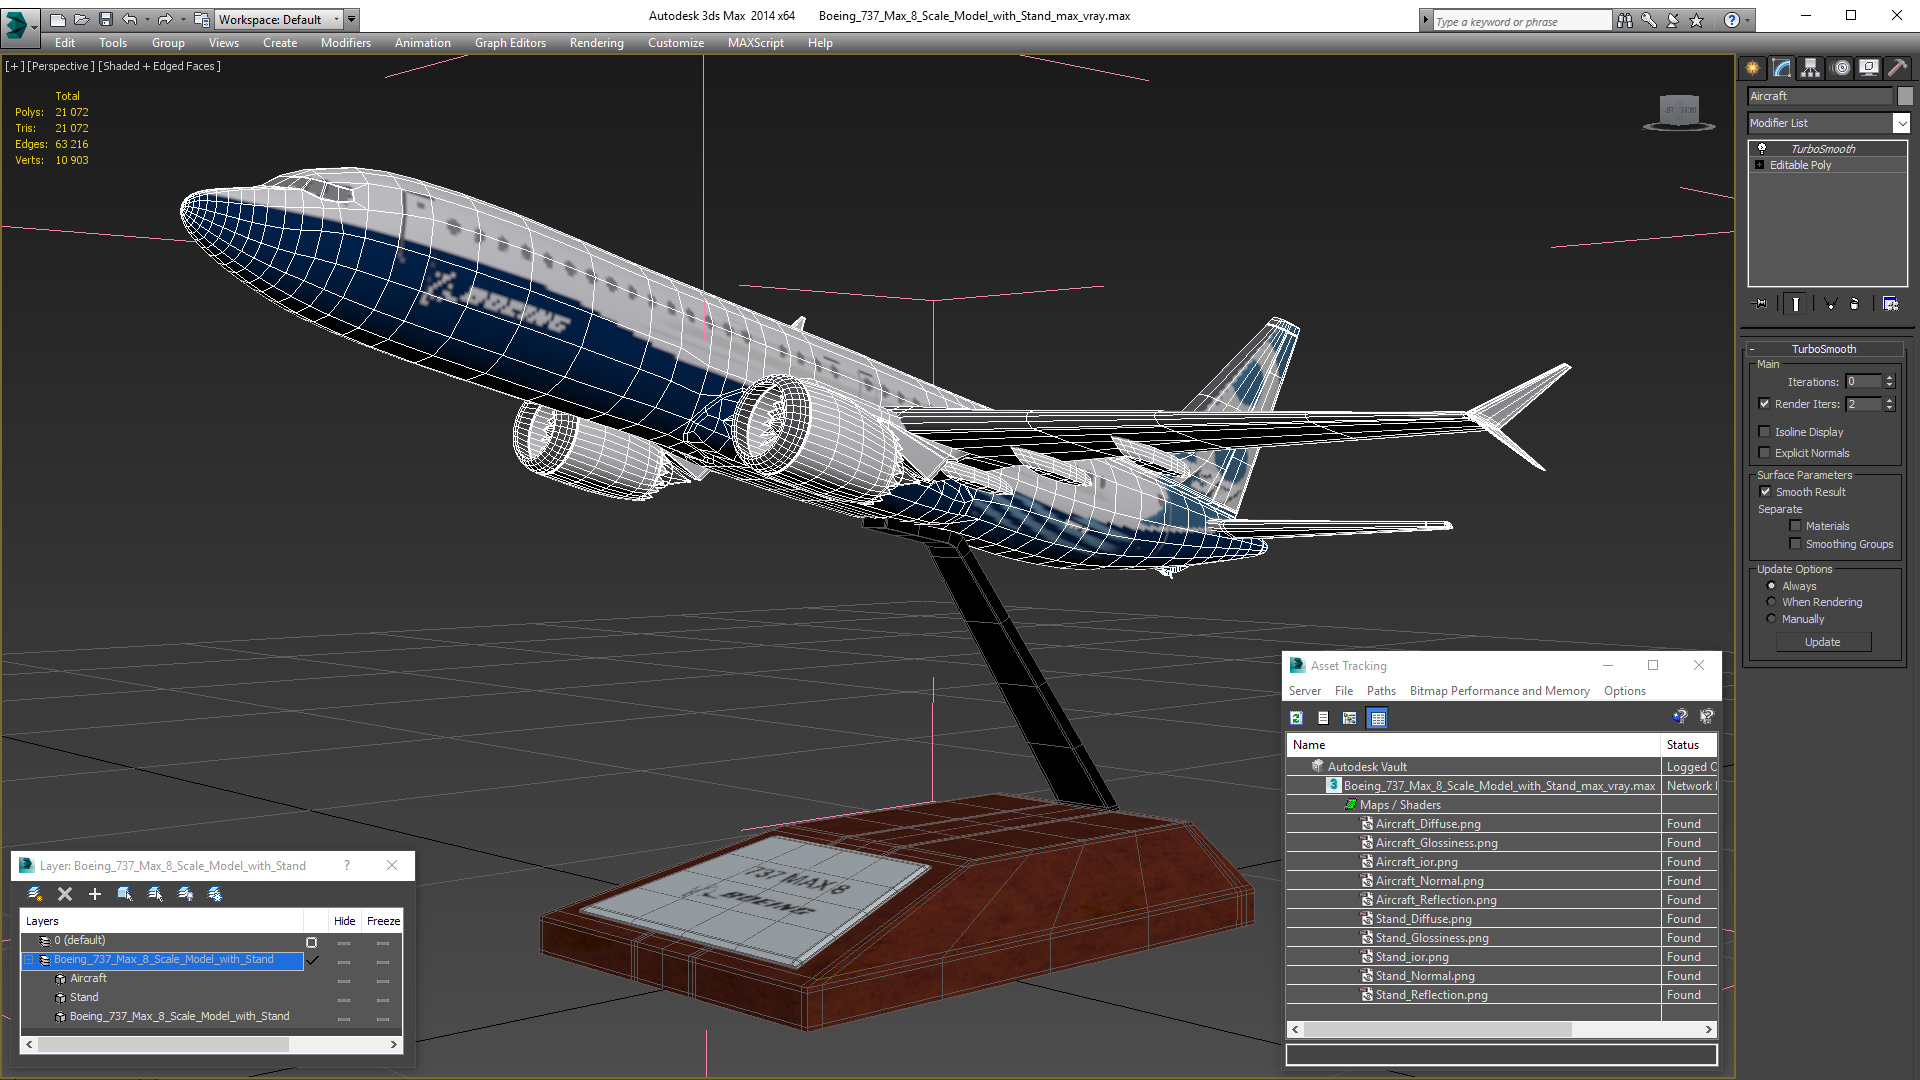Screen dimensions: 1920x1080
Task: Open Redo history dropdown arrow
Action: (x=183, y=19)
